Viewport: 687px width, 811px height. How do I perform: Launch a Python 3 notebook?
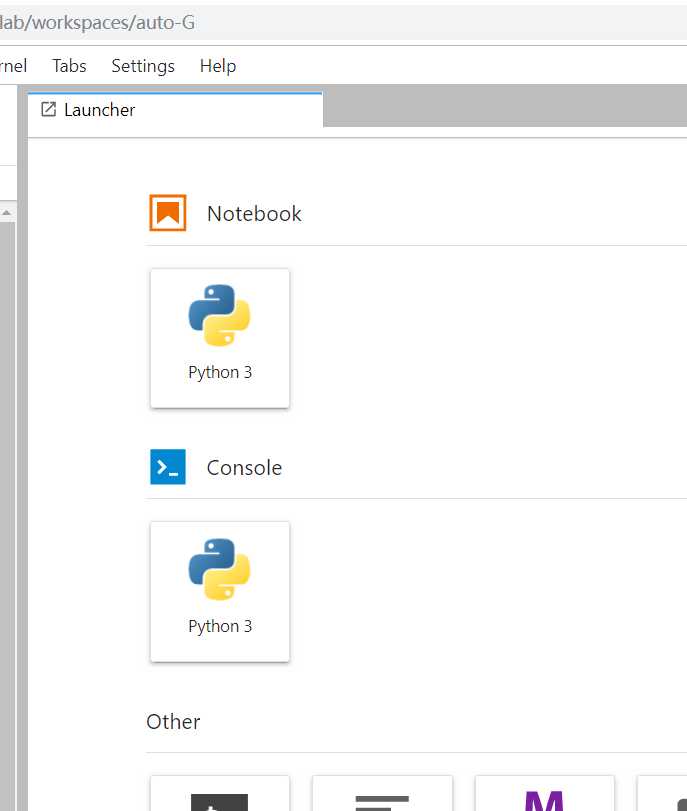[x=220, y=338]
